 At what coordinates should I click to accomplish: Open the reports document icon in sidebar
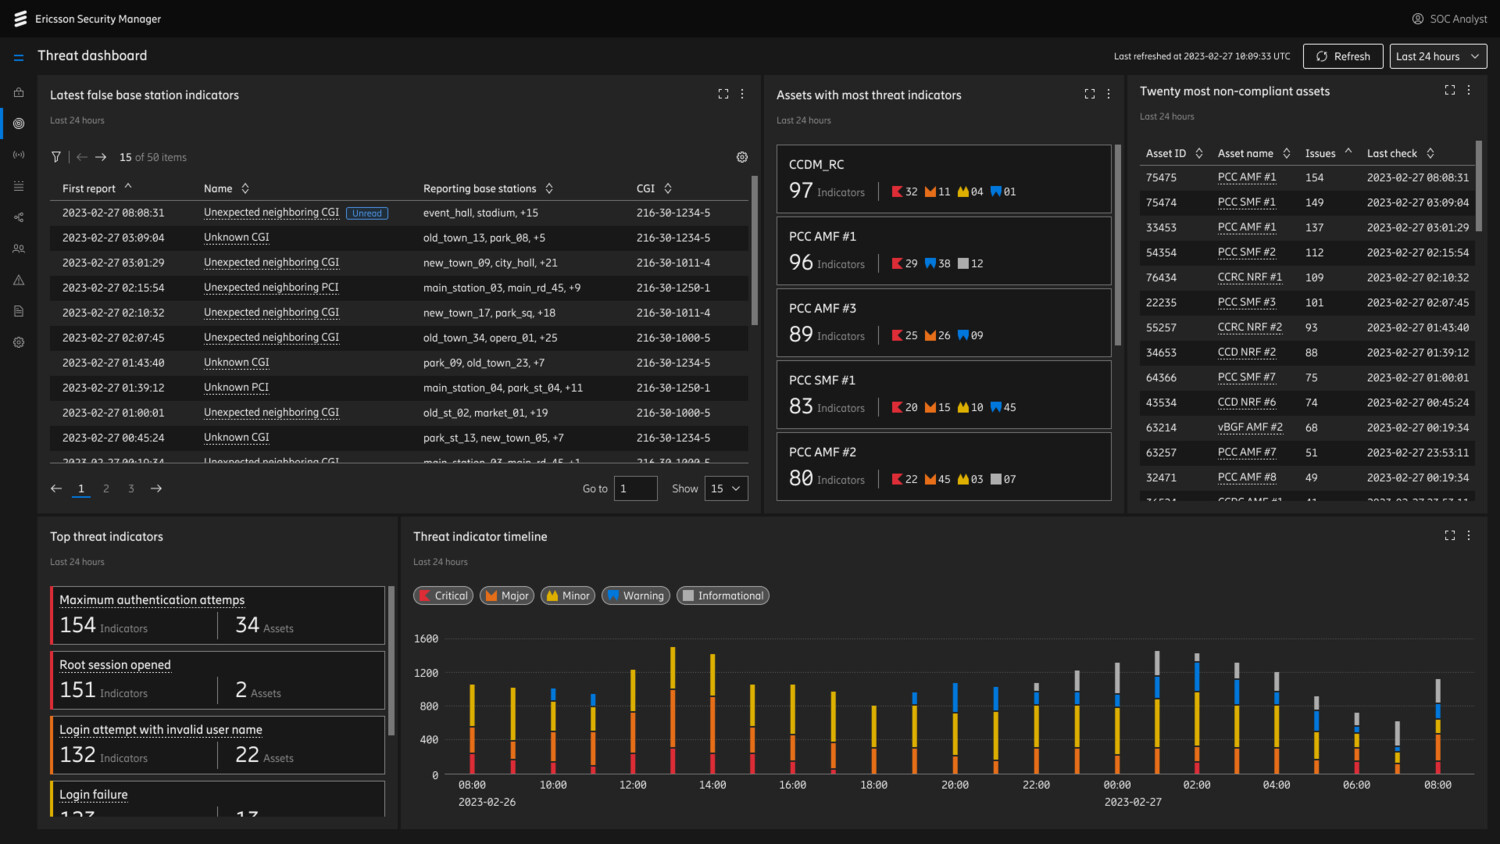coord(18,311)
